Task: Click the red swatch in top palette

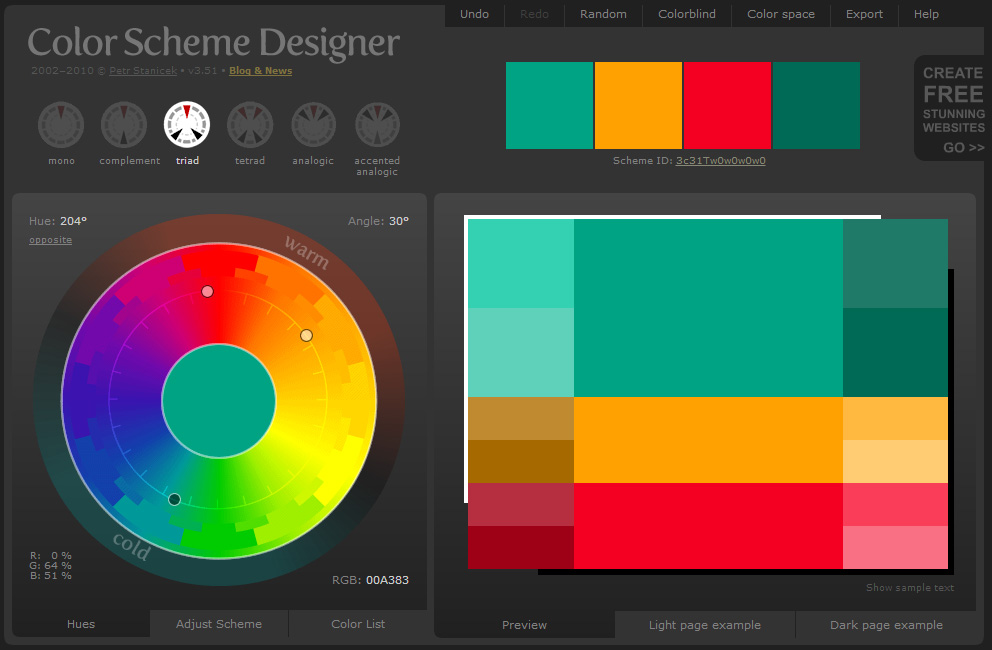Action: click(728, 106)
